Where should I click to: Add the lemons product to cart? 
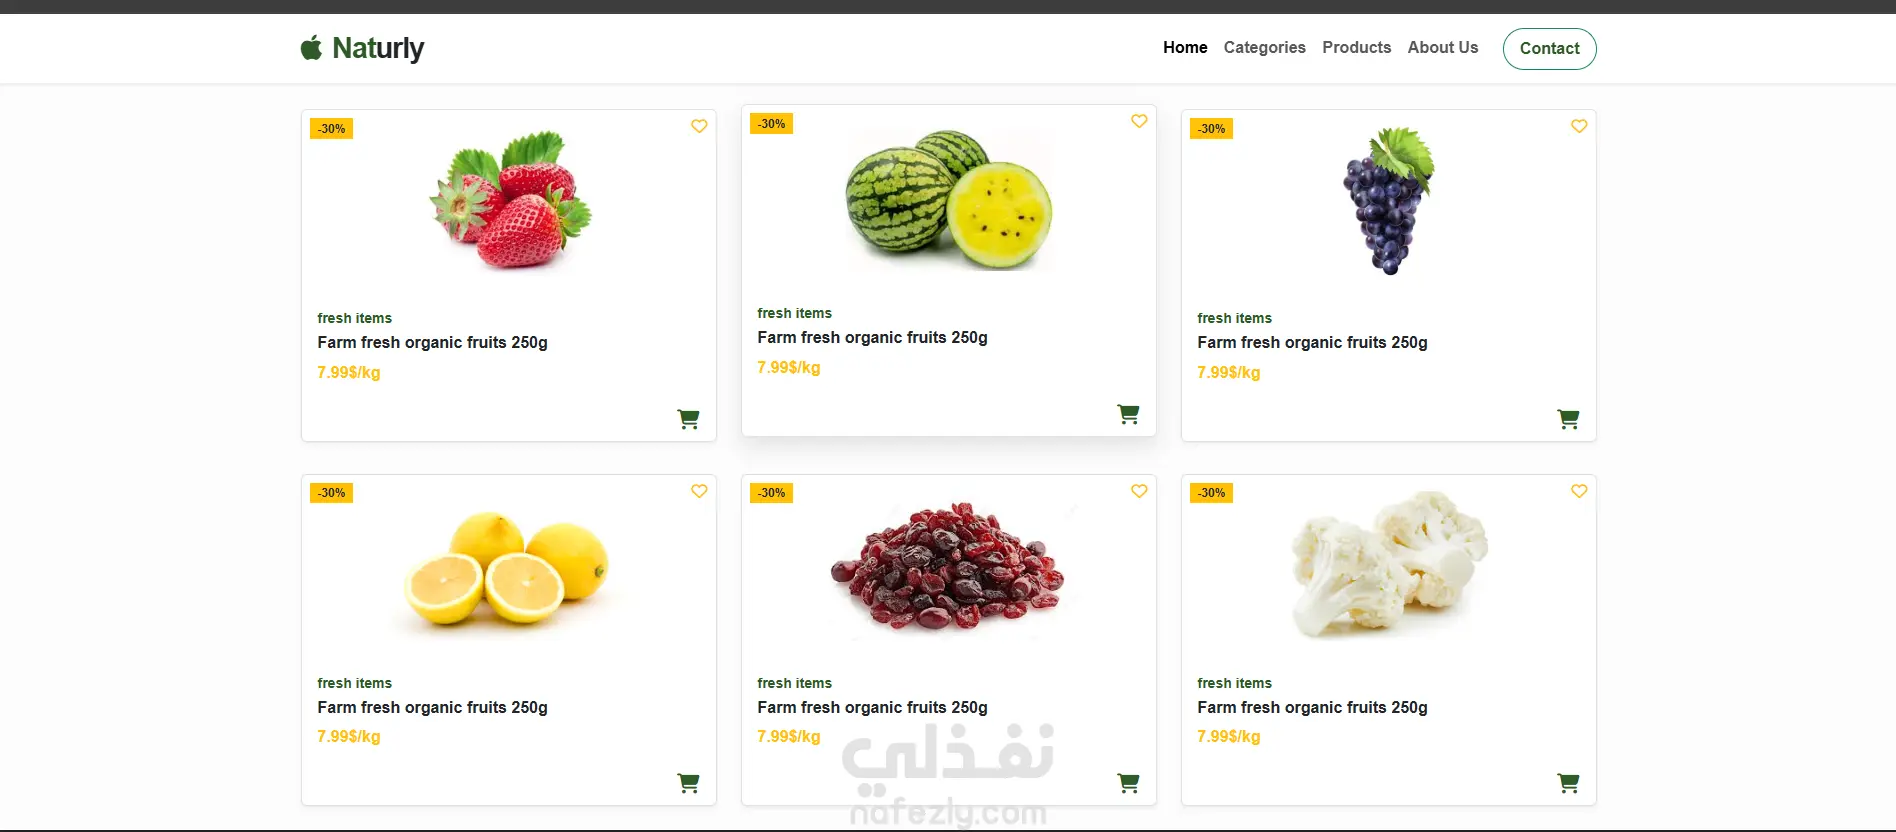[688, 783]
